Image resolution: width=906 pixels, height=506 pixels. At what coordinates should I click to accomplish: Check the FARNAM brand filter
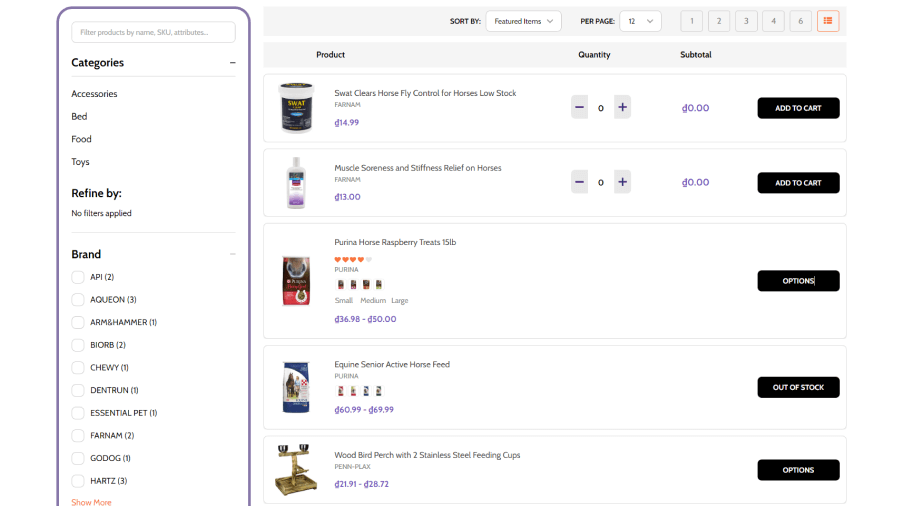(78, 436)
